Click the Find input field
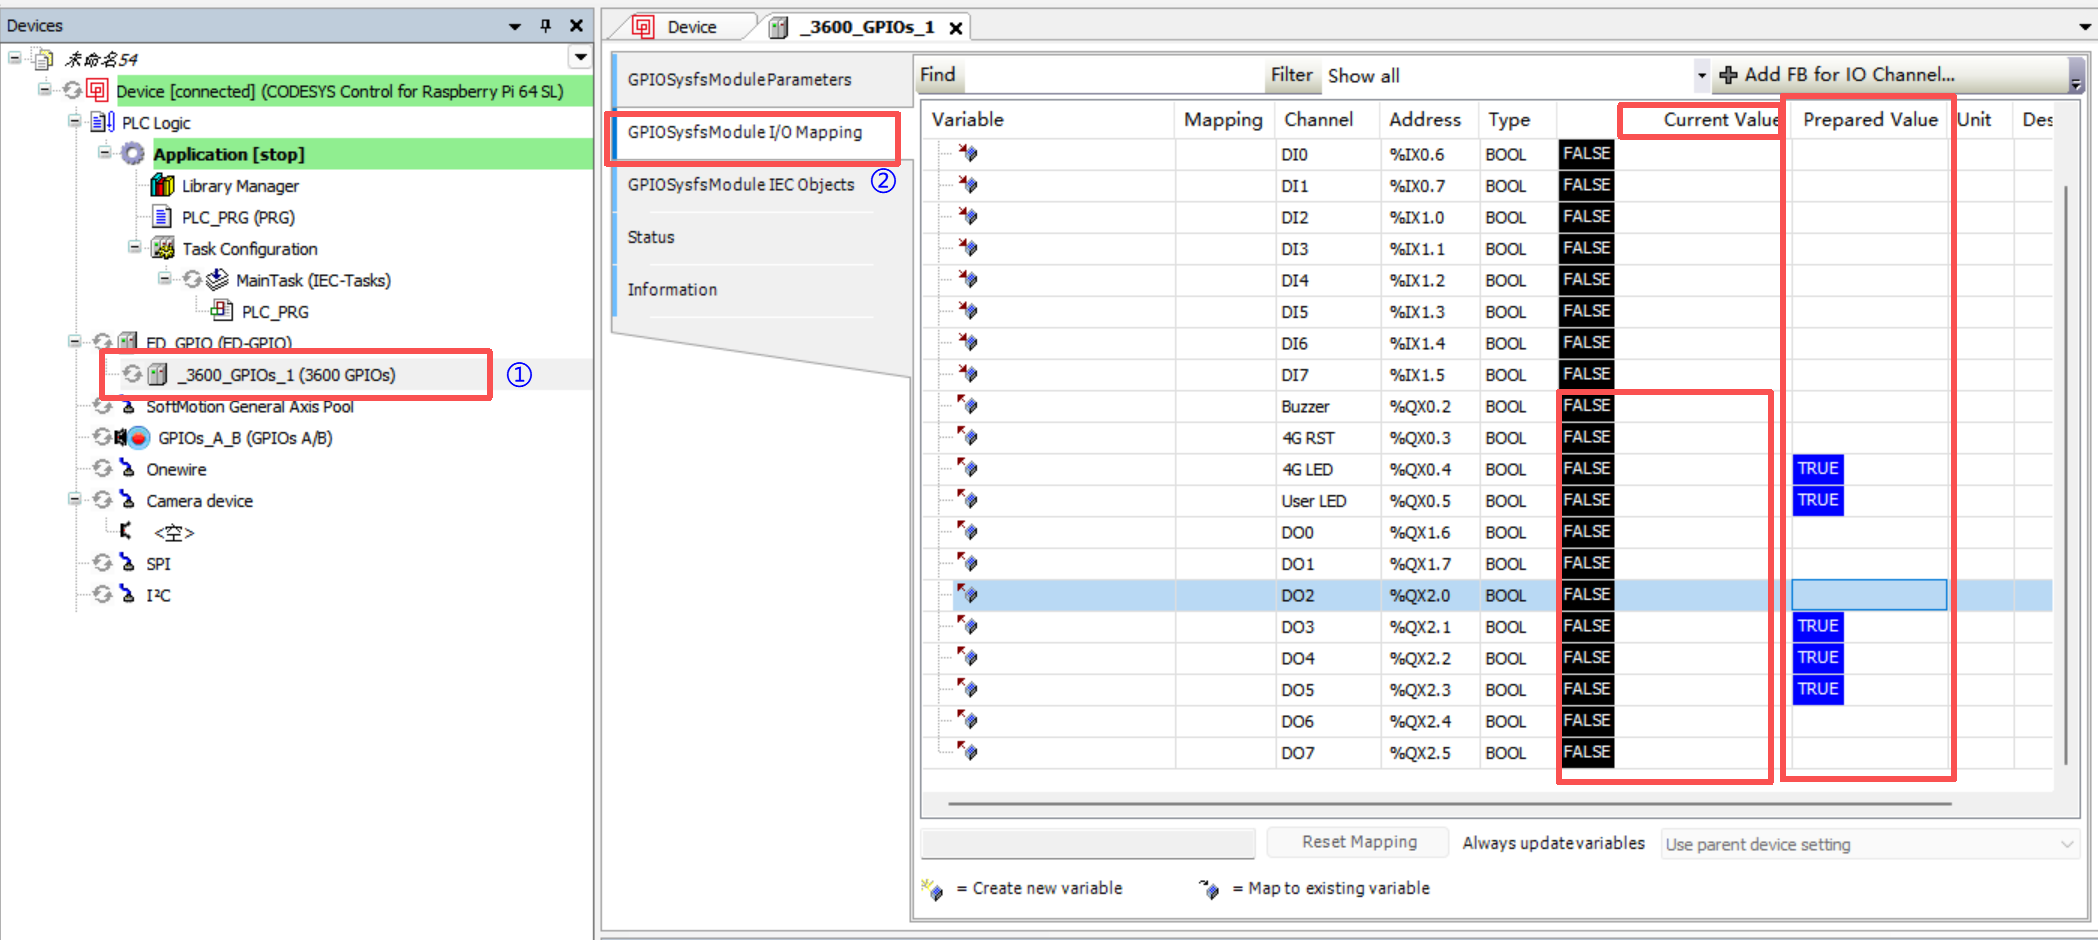This screenshot has width=2098, height=940. point(1110,76)
